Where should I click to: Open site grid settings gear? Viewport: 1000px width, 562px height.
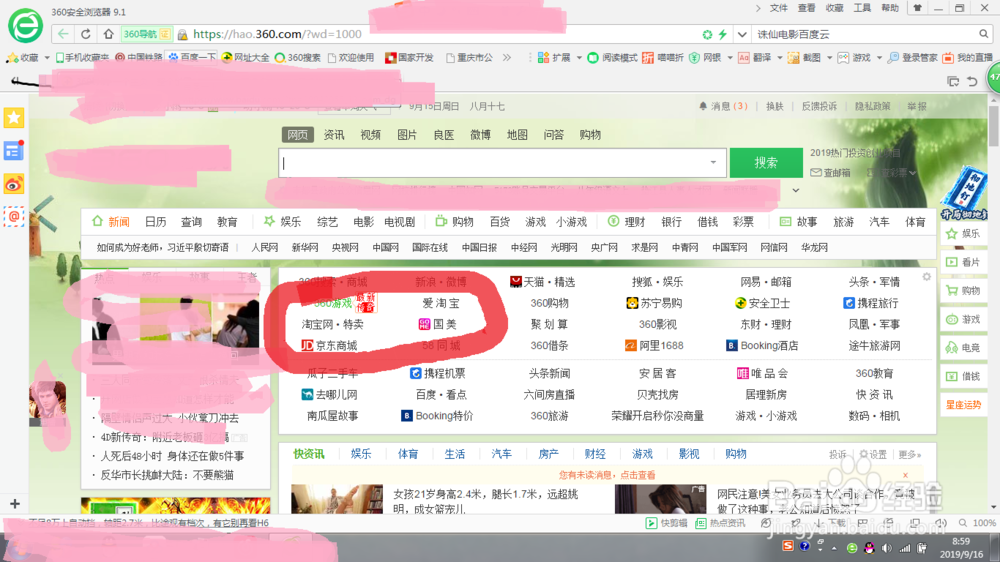(927, 277)
